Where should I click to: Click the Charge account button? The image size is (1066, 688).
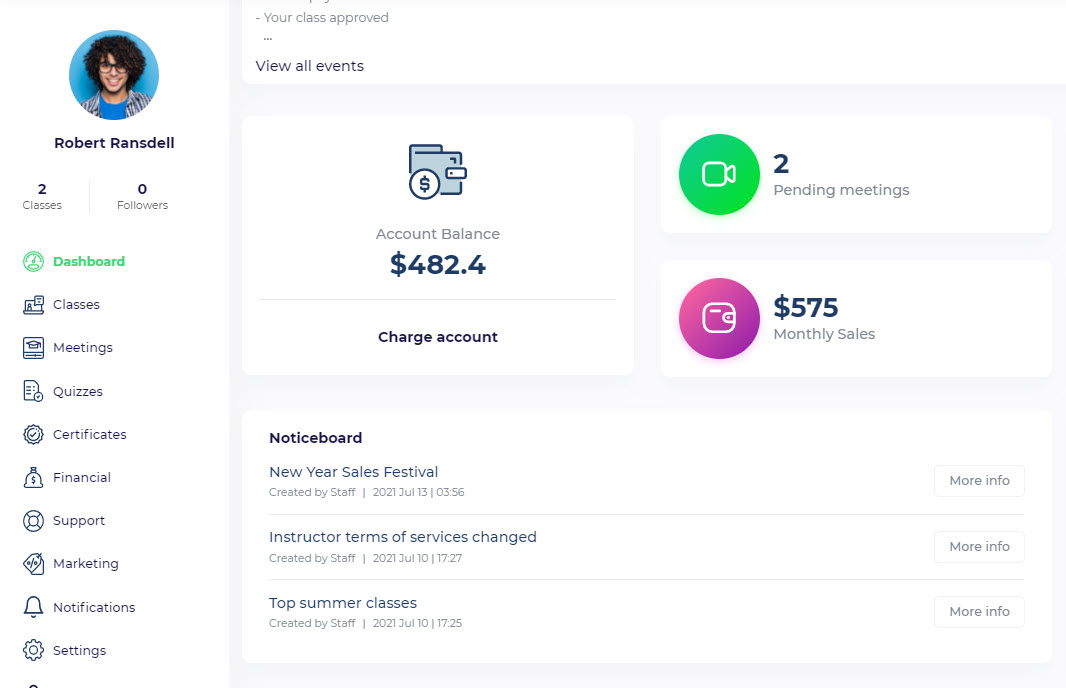tap(438, 337)
